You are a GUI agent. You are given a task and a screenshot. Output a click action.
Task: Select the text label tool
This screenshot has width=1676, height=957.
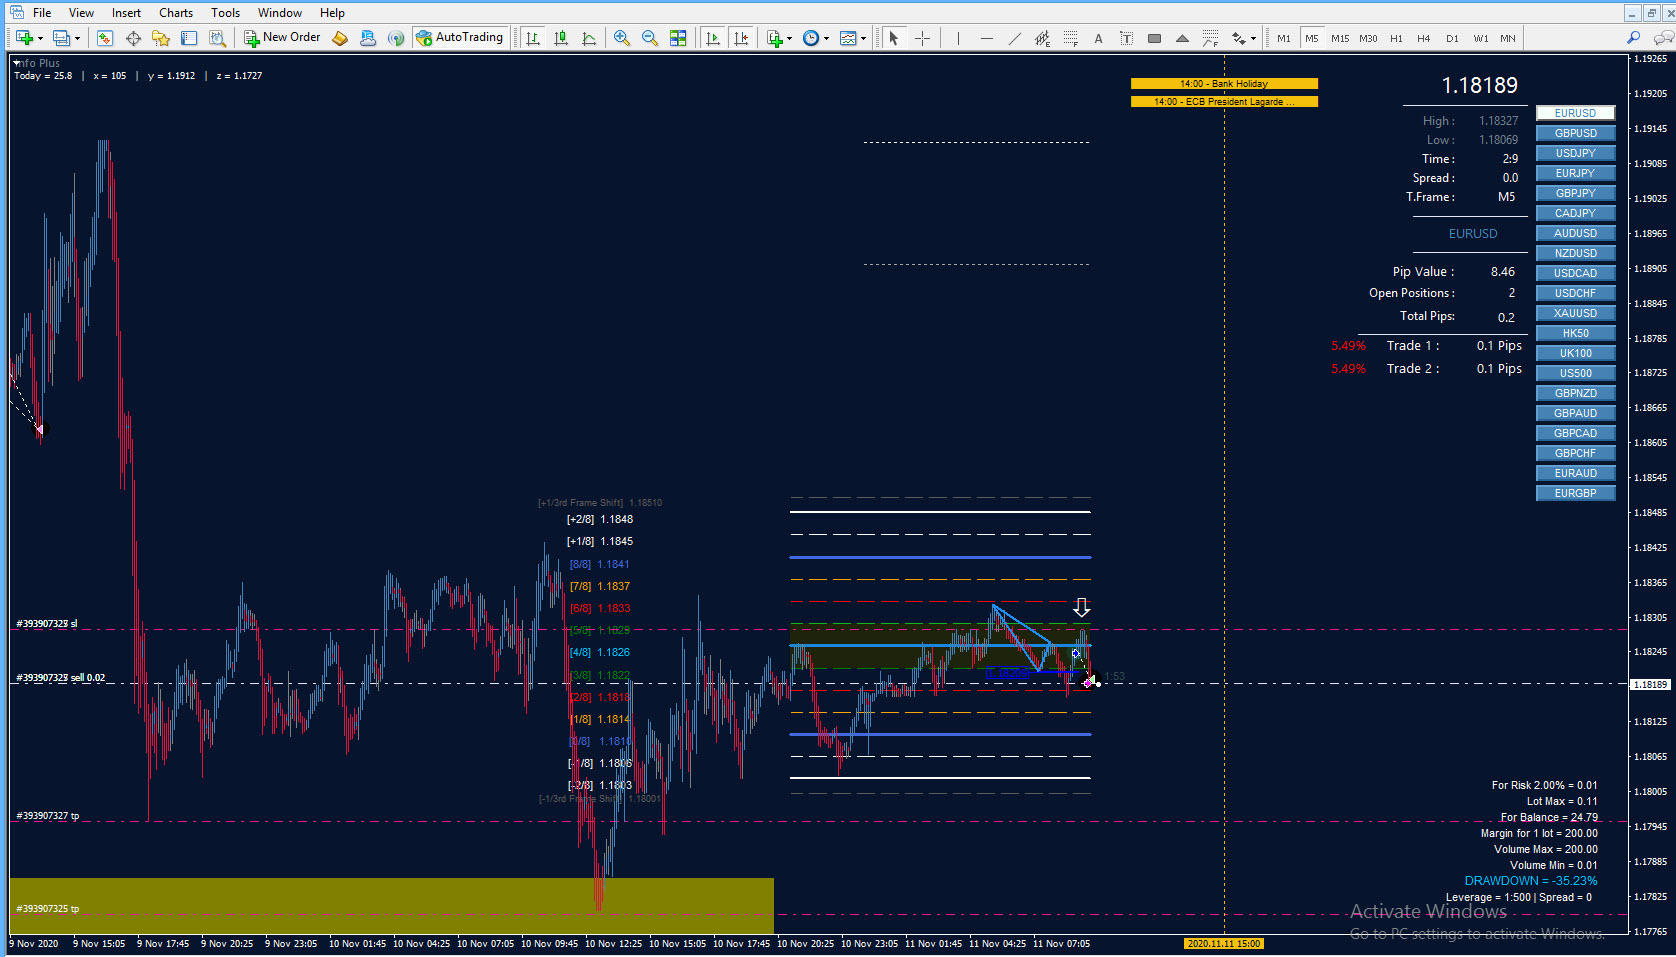(1126, 38)
